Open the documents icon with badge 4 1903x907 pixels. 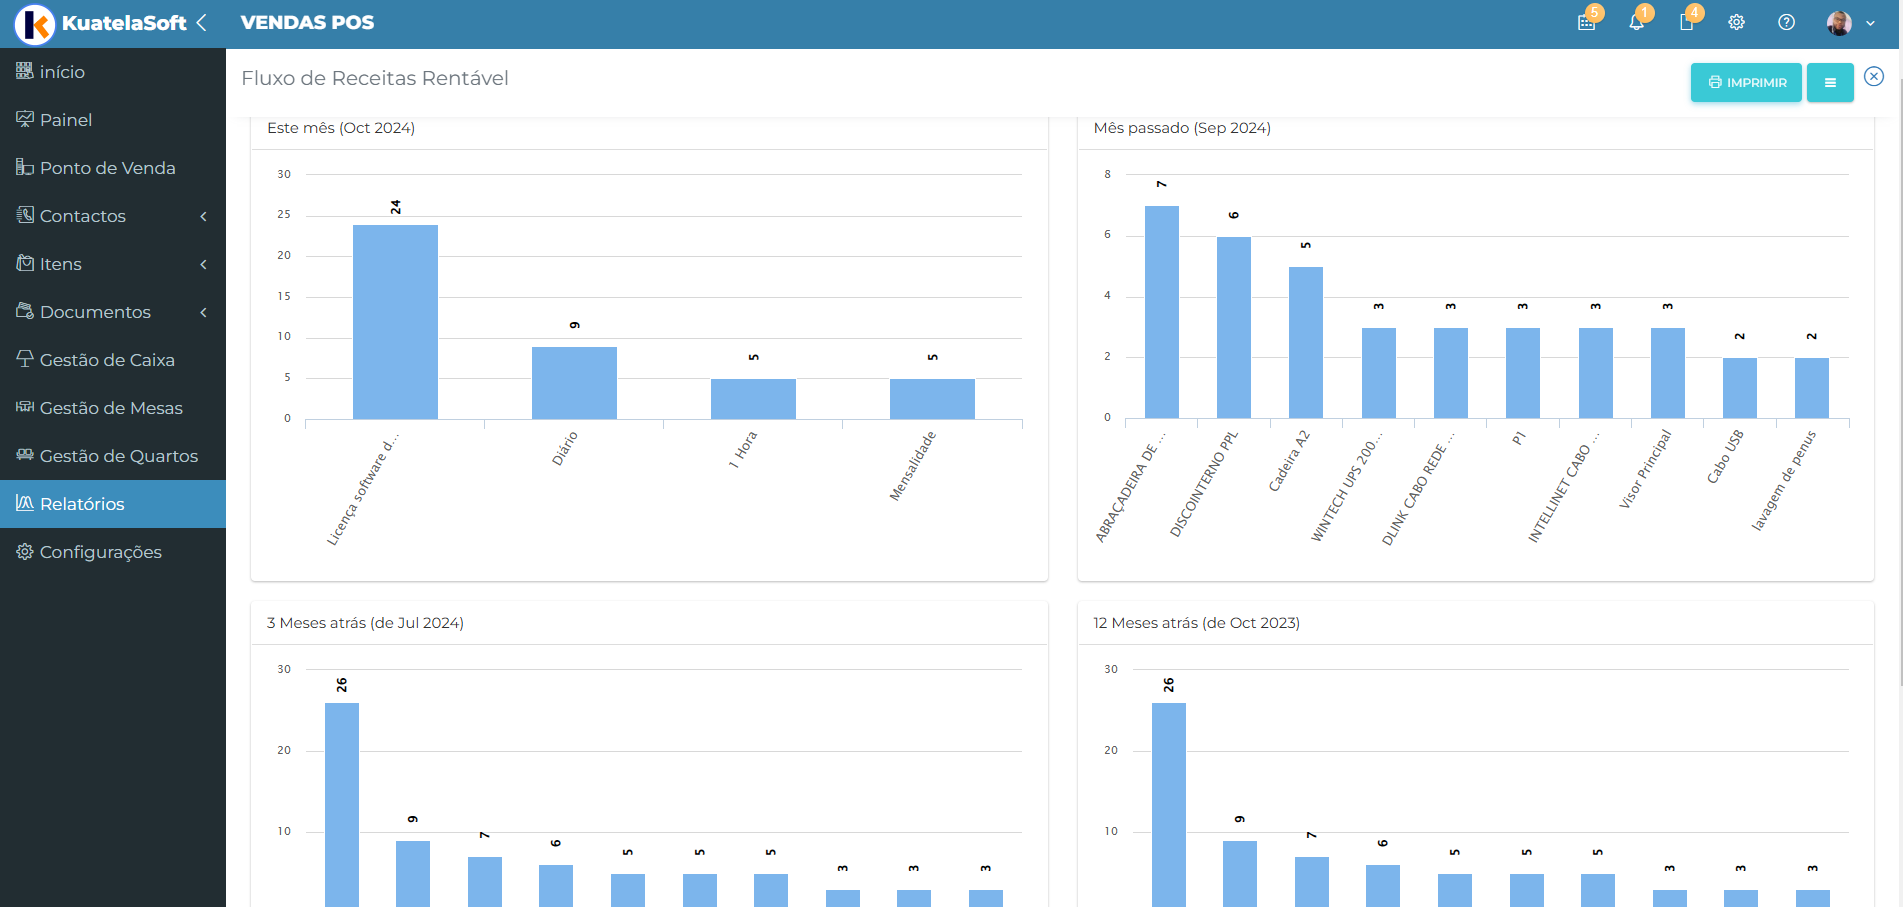point(1687,22)
